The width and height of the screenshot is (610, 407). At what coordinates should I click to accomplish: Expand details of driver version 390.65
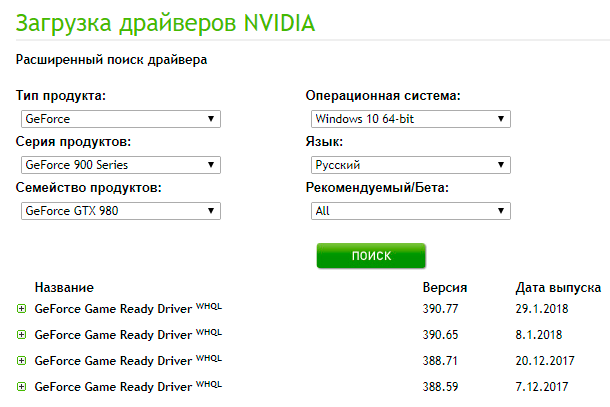coord(22,335)
